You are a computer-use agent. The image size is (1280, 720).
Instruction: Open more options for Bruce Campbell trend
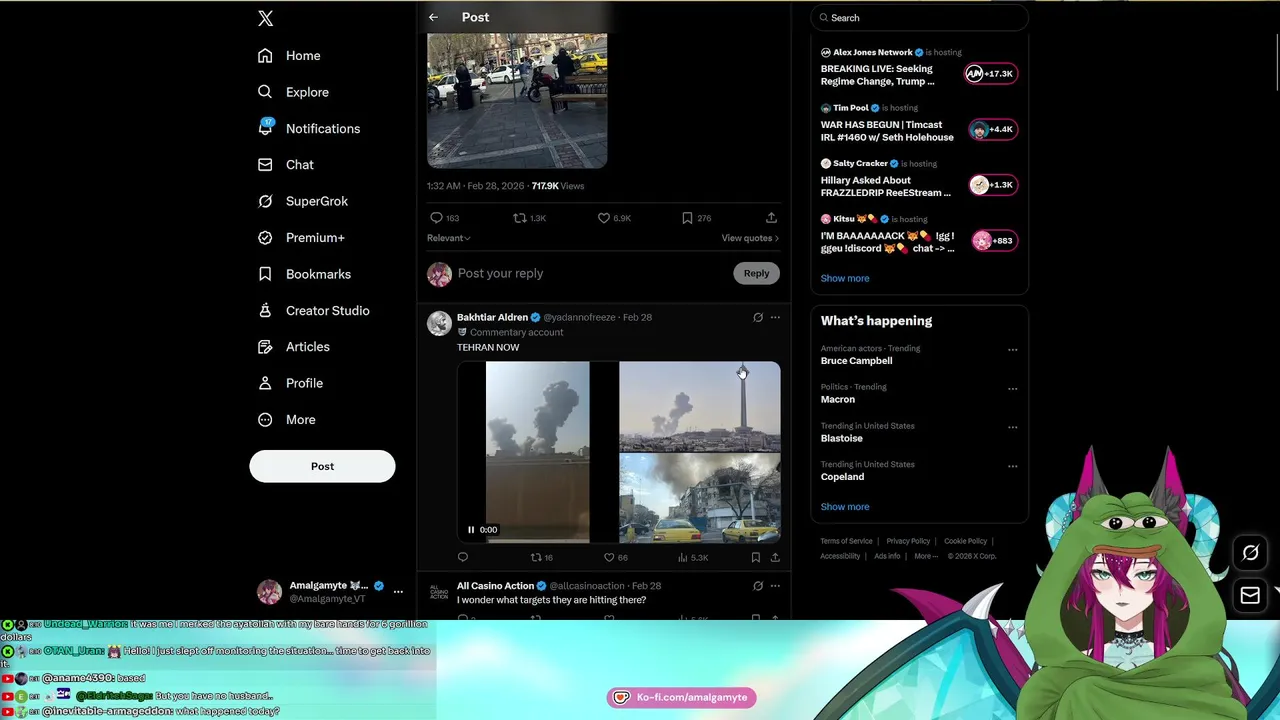[x=1012, y=350]
